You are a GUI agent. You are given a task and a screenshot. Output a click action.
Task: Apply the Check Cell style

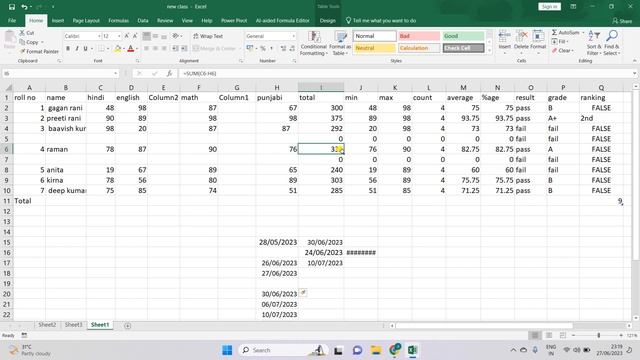click(x=463, y=48)
